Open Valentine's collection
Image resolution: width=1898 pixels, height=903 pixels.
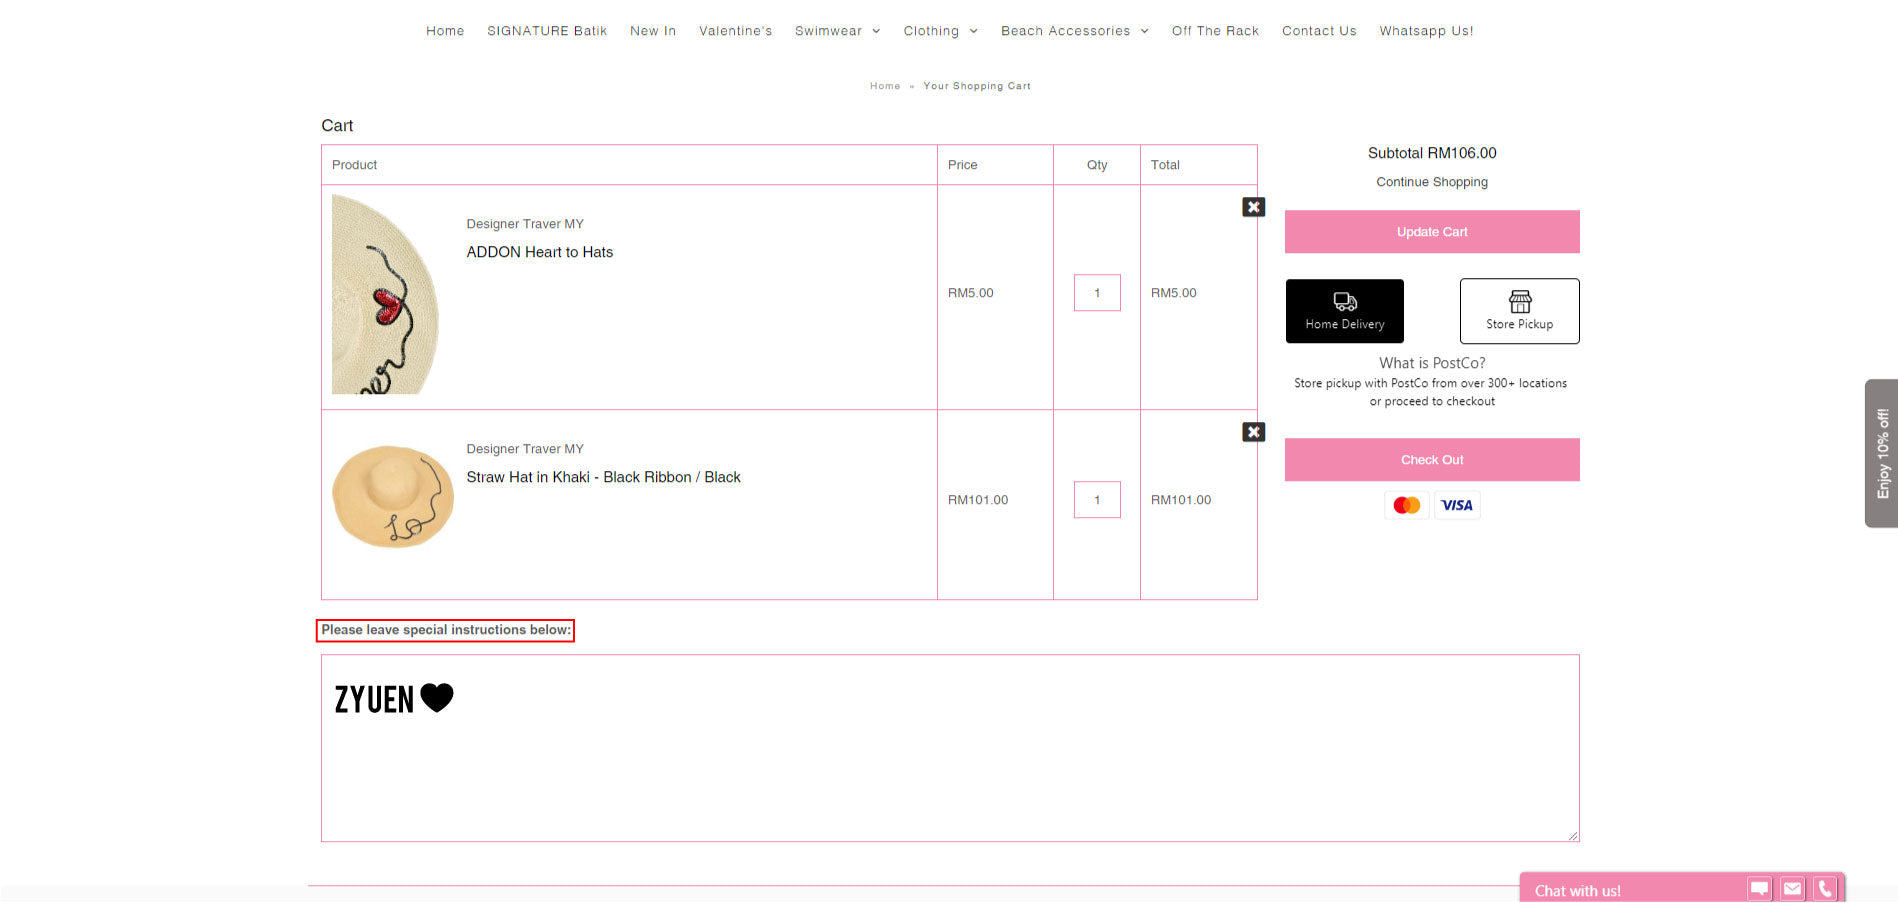736,31
